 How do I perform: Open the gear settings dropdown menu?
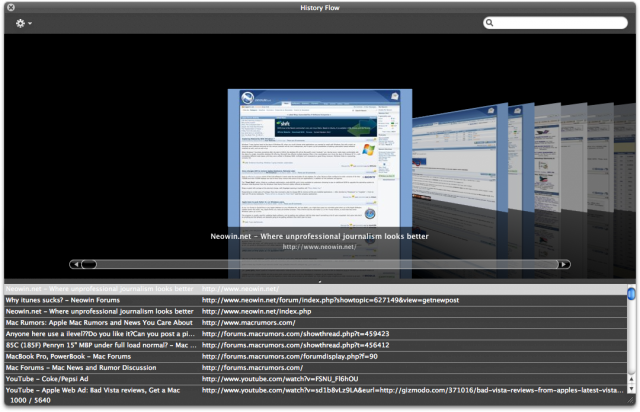[23, 23]
